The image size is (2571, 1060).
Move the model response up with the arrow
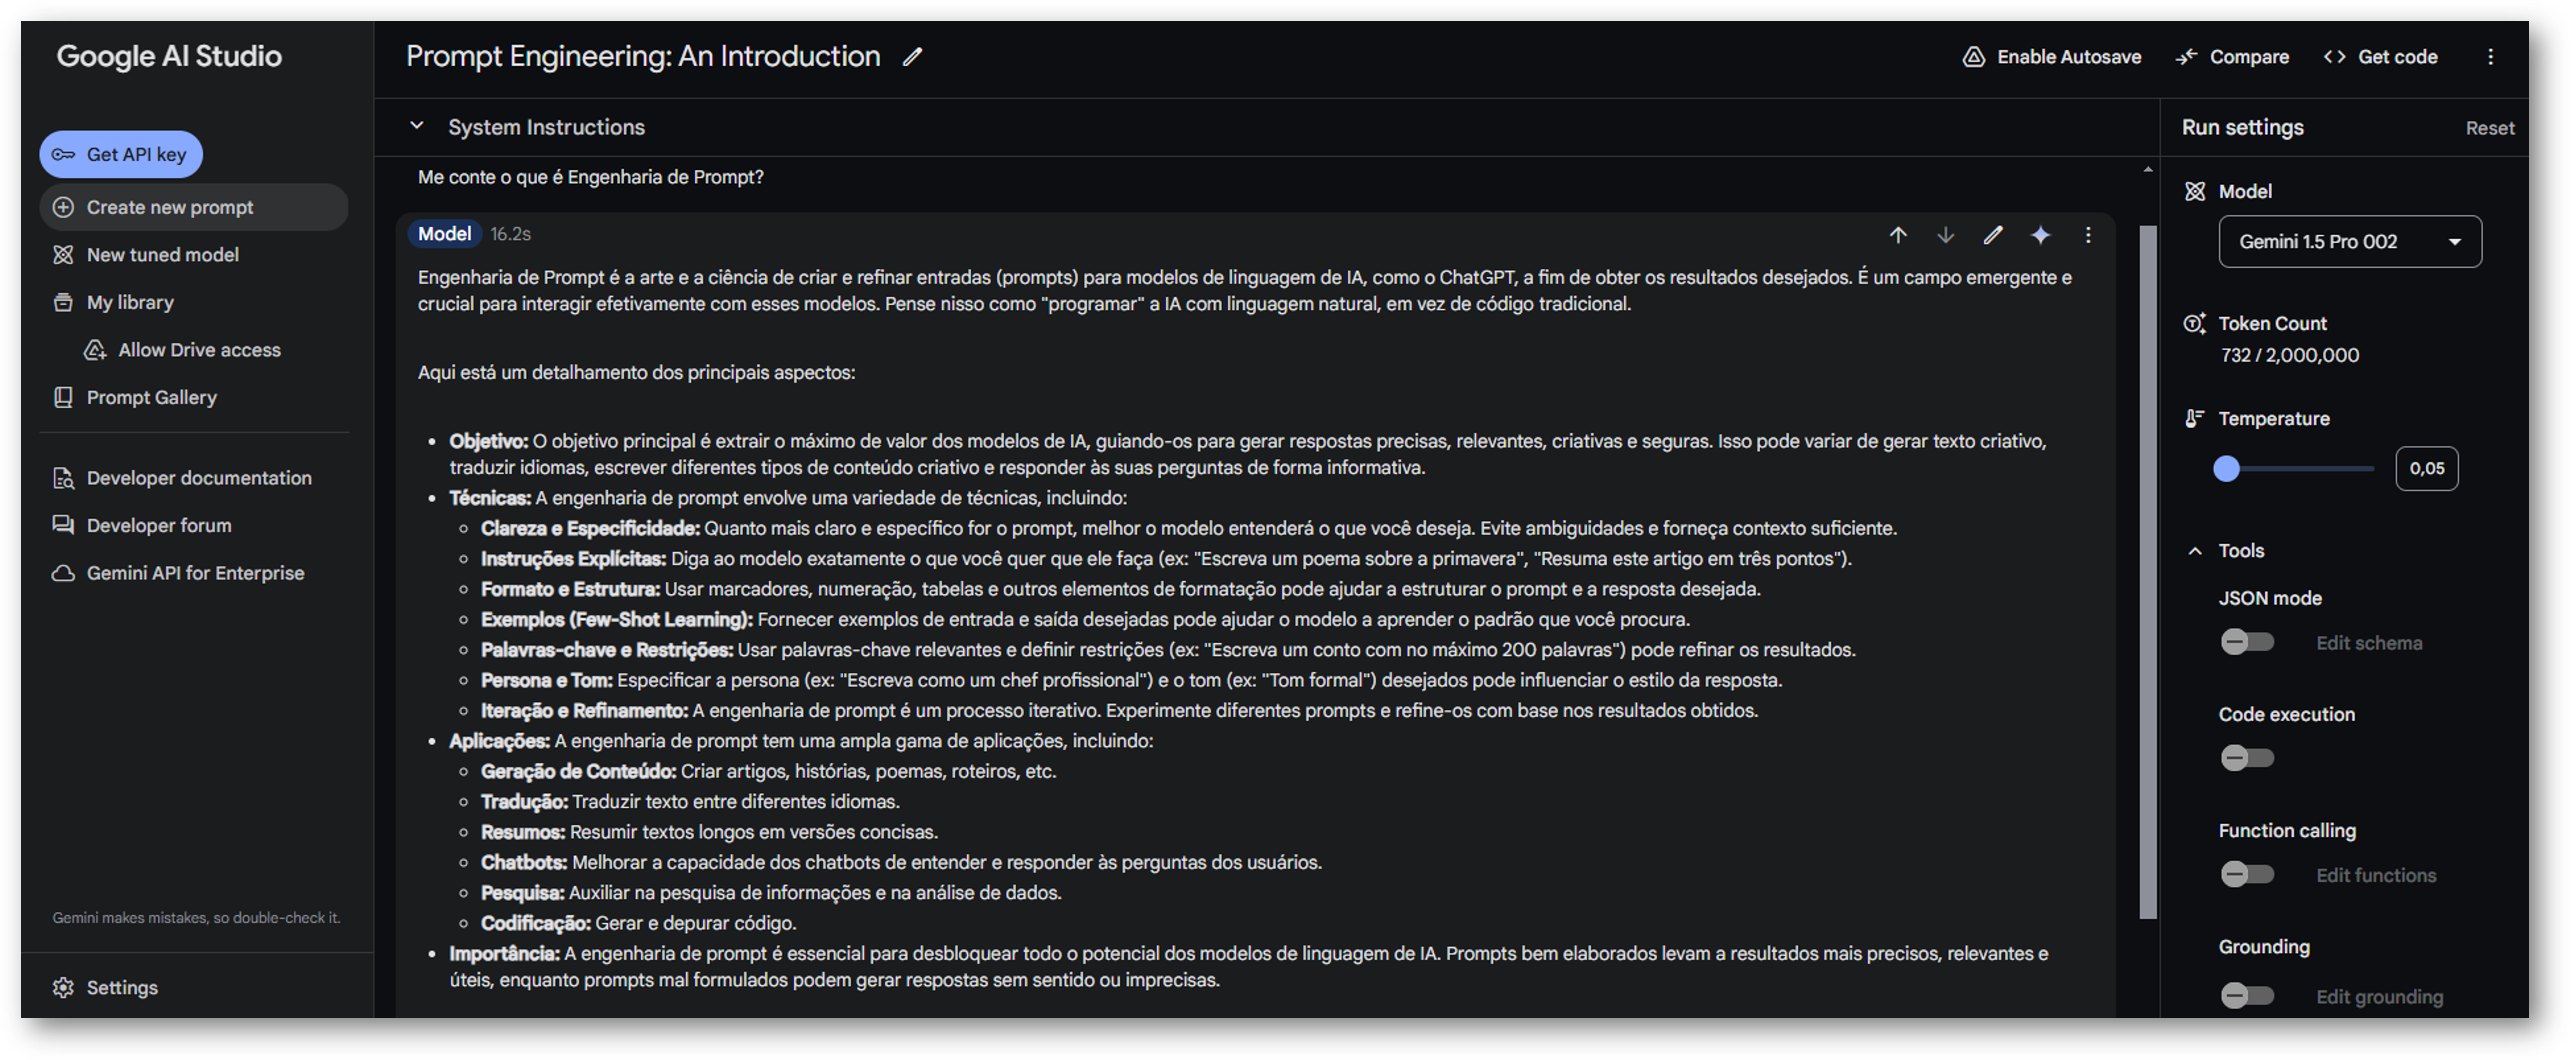click(1897, 235)
